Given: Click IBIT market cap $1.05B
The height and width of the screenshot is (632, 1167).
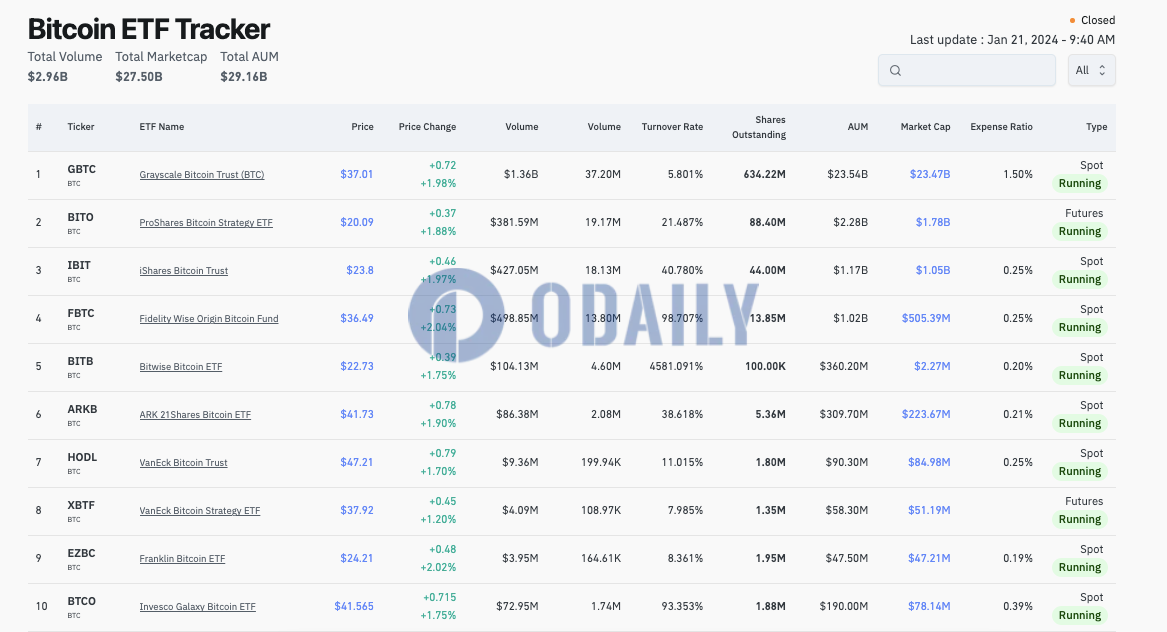Looking at the screenshot, I should (x=933, y=270).
